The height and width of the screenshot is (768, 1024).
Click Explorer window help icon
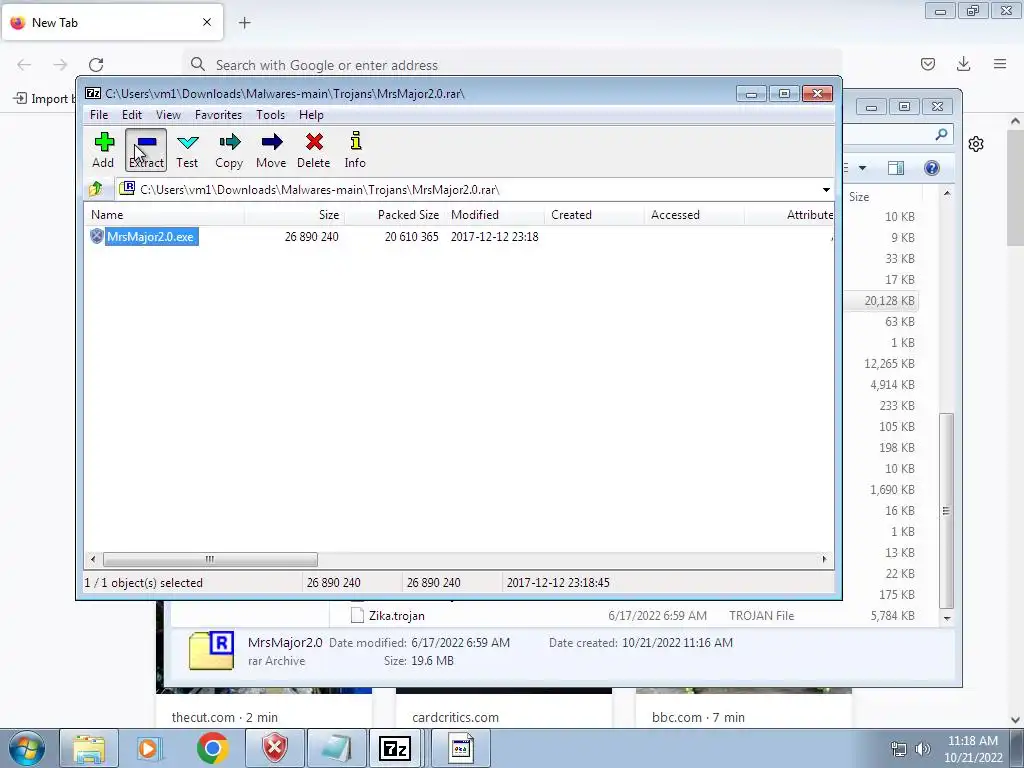click(932, 168)
